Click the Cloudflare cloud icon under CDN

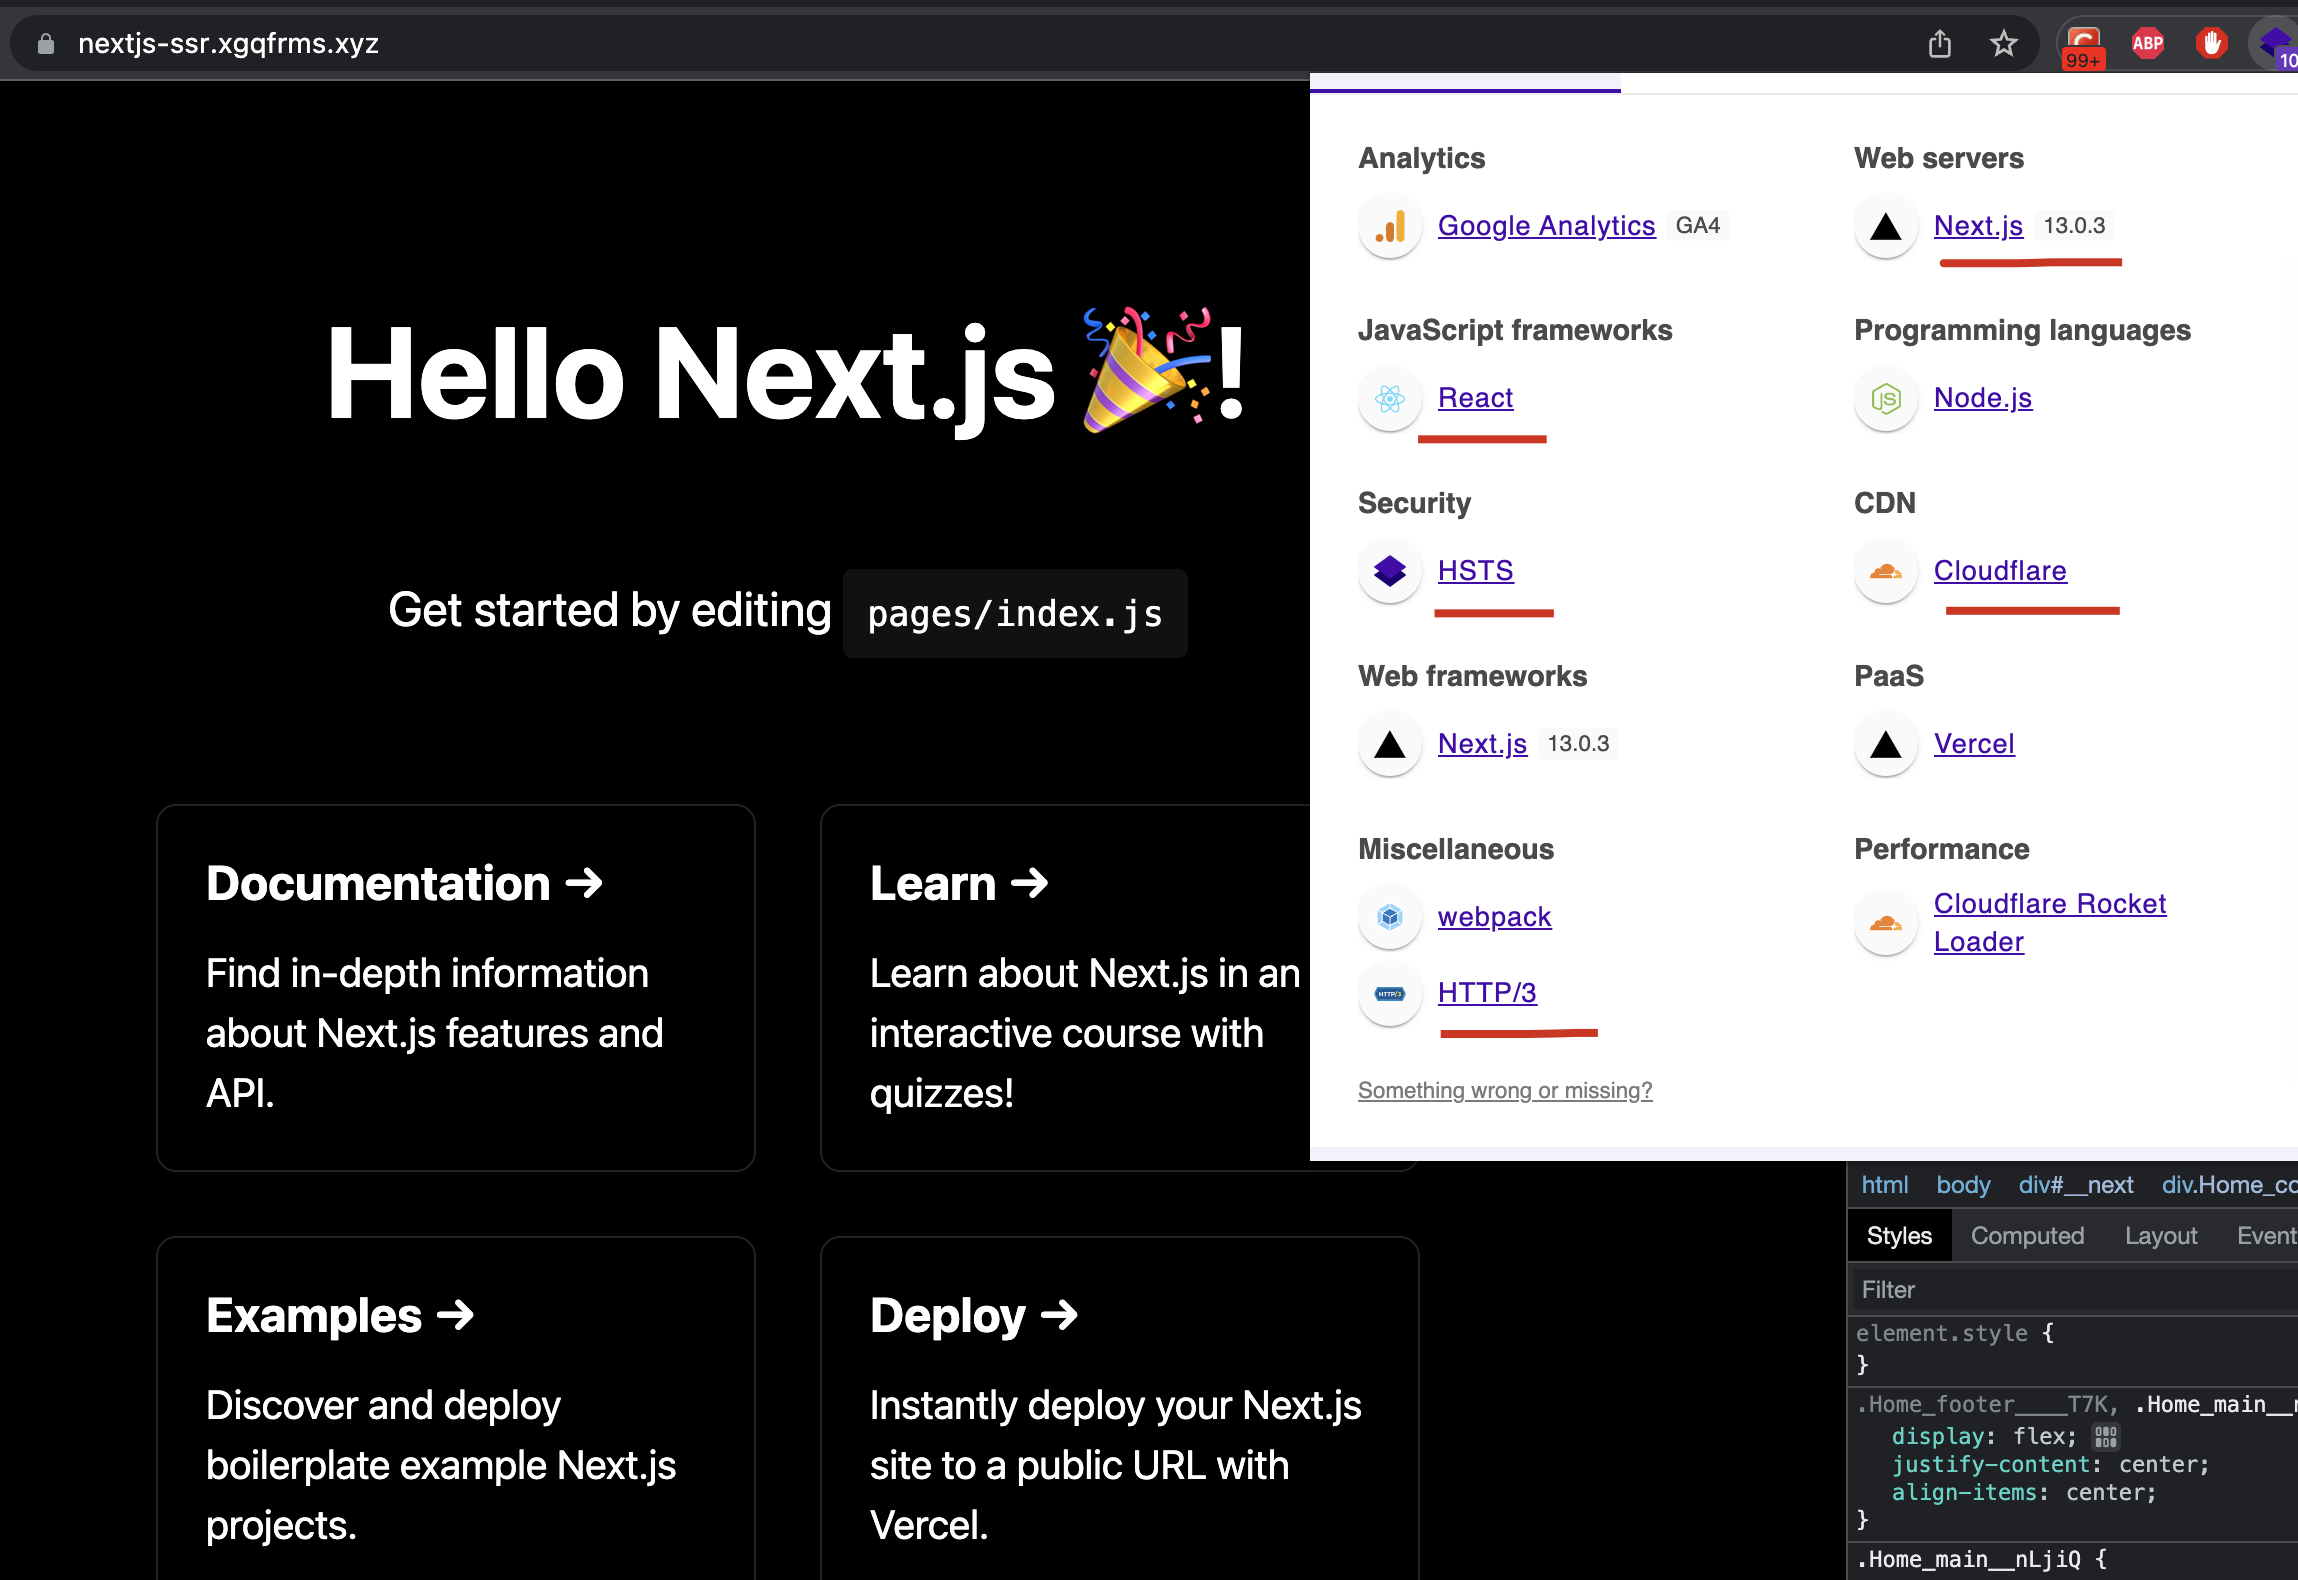pos(1886,572)
